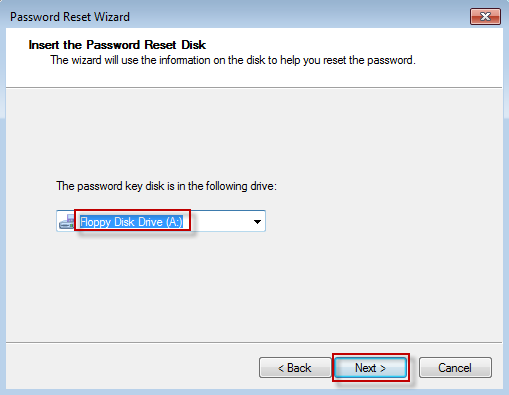Close the Password Reset Wizard window
This screenshot has height=395, width=509.
[485, 17]
